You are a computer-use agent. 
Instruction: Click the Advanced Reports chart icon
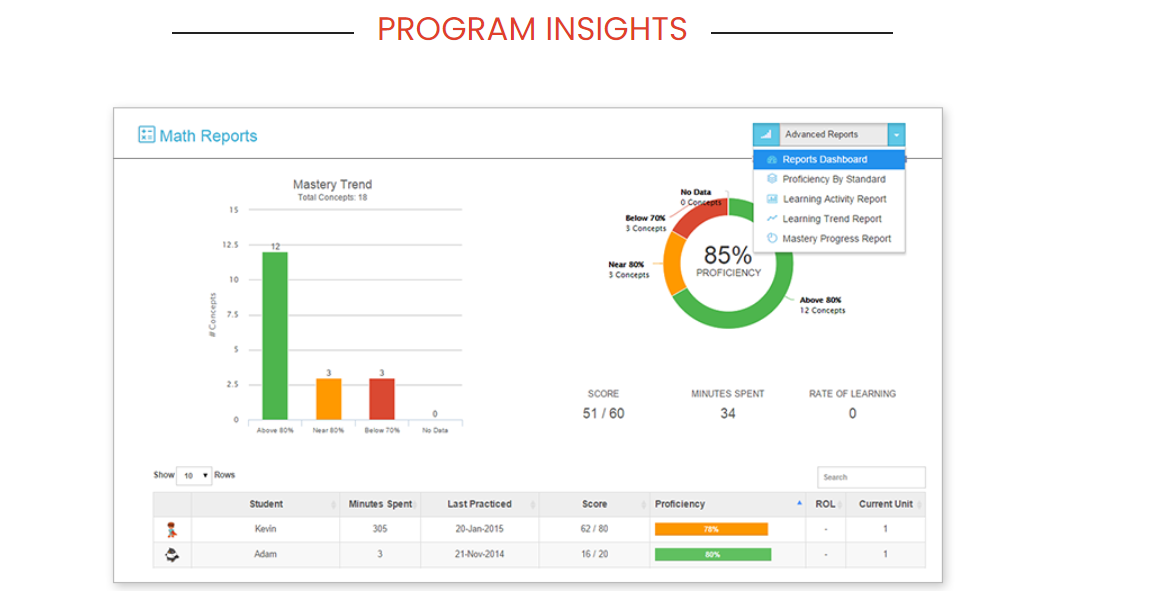(x=765, y=135)
